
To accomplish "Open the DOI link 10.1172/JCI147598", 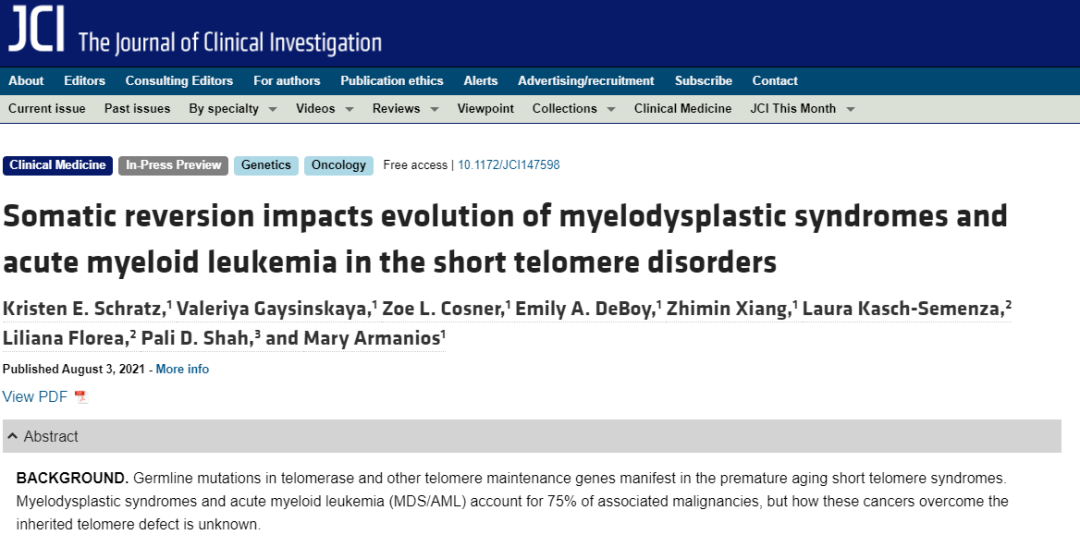I will pyautogui.click(x=509, y=165).
